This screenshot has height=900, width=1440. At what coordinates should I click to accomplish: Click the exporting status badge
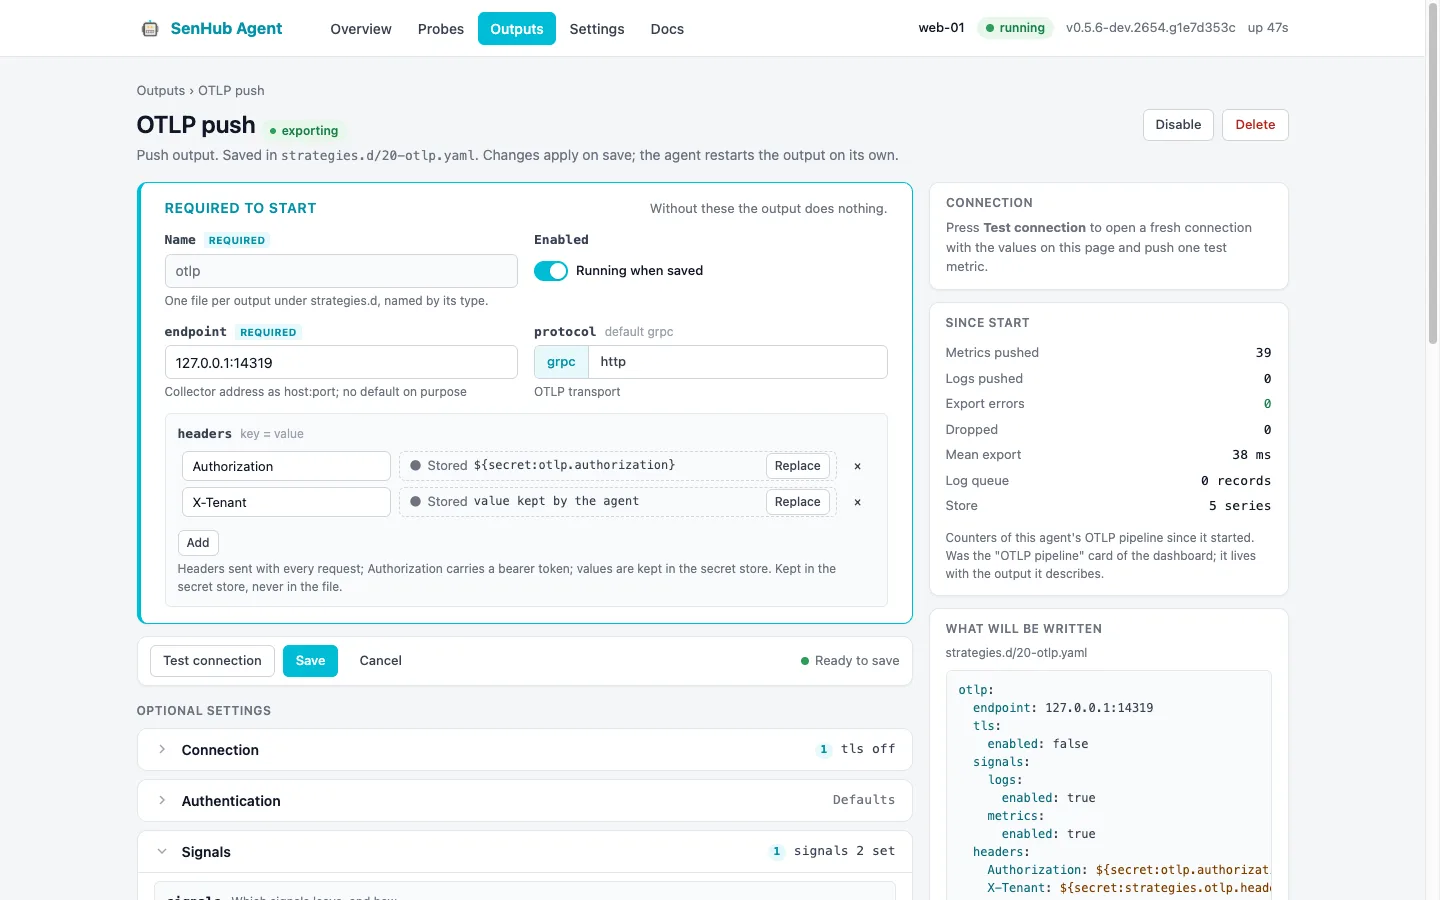tap(304, 131)
